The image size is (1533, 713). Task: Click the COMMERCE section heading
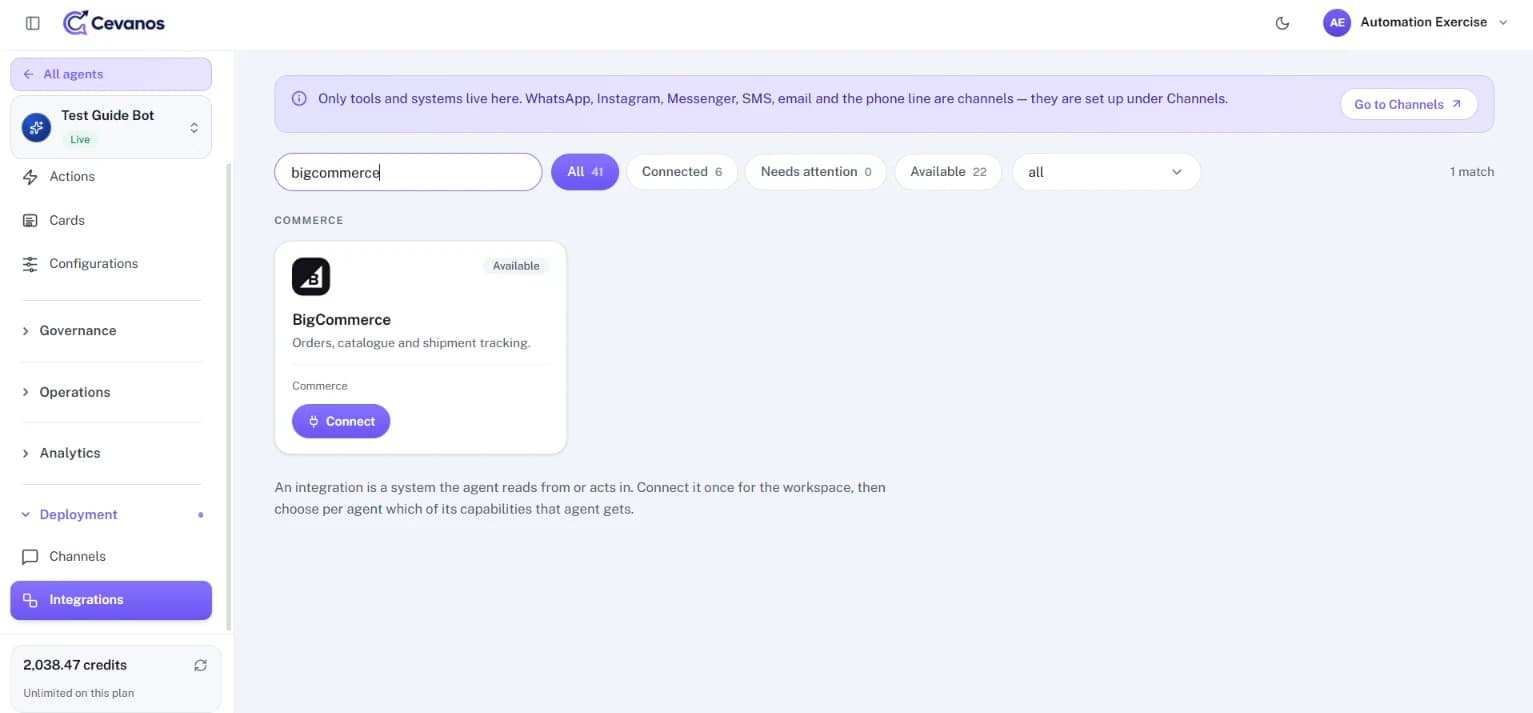309,220
